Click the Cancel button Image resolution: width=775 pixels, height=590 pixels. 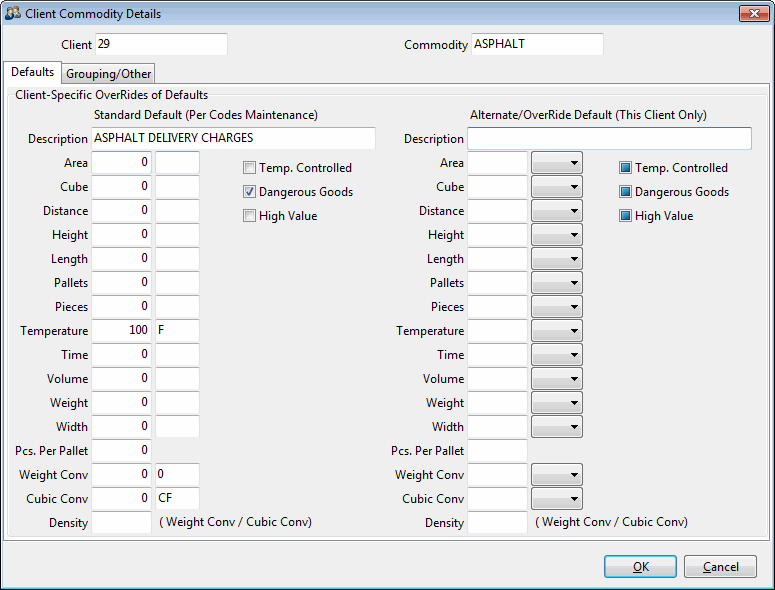[x=720, y=567]
